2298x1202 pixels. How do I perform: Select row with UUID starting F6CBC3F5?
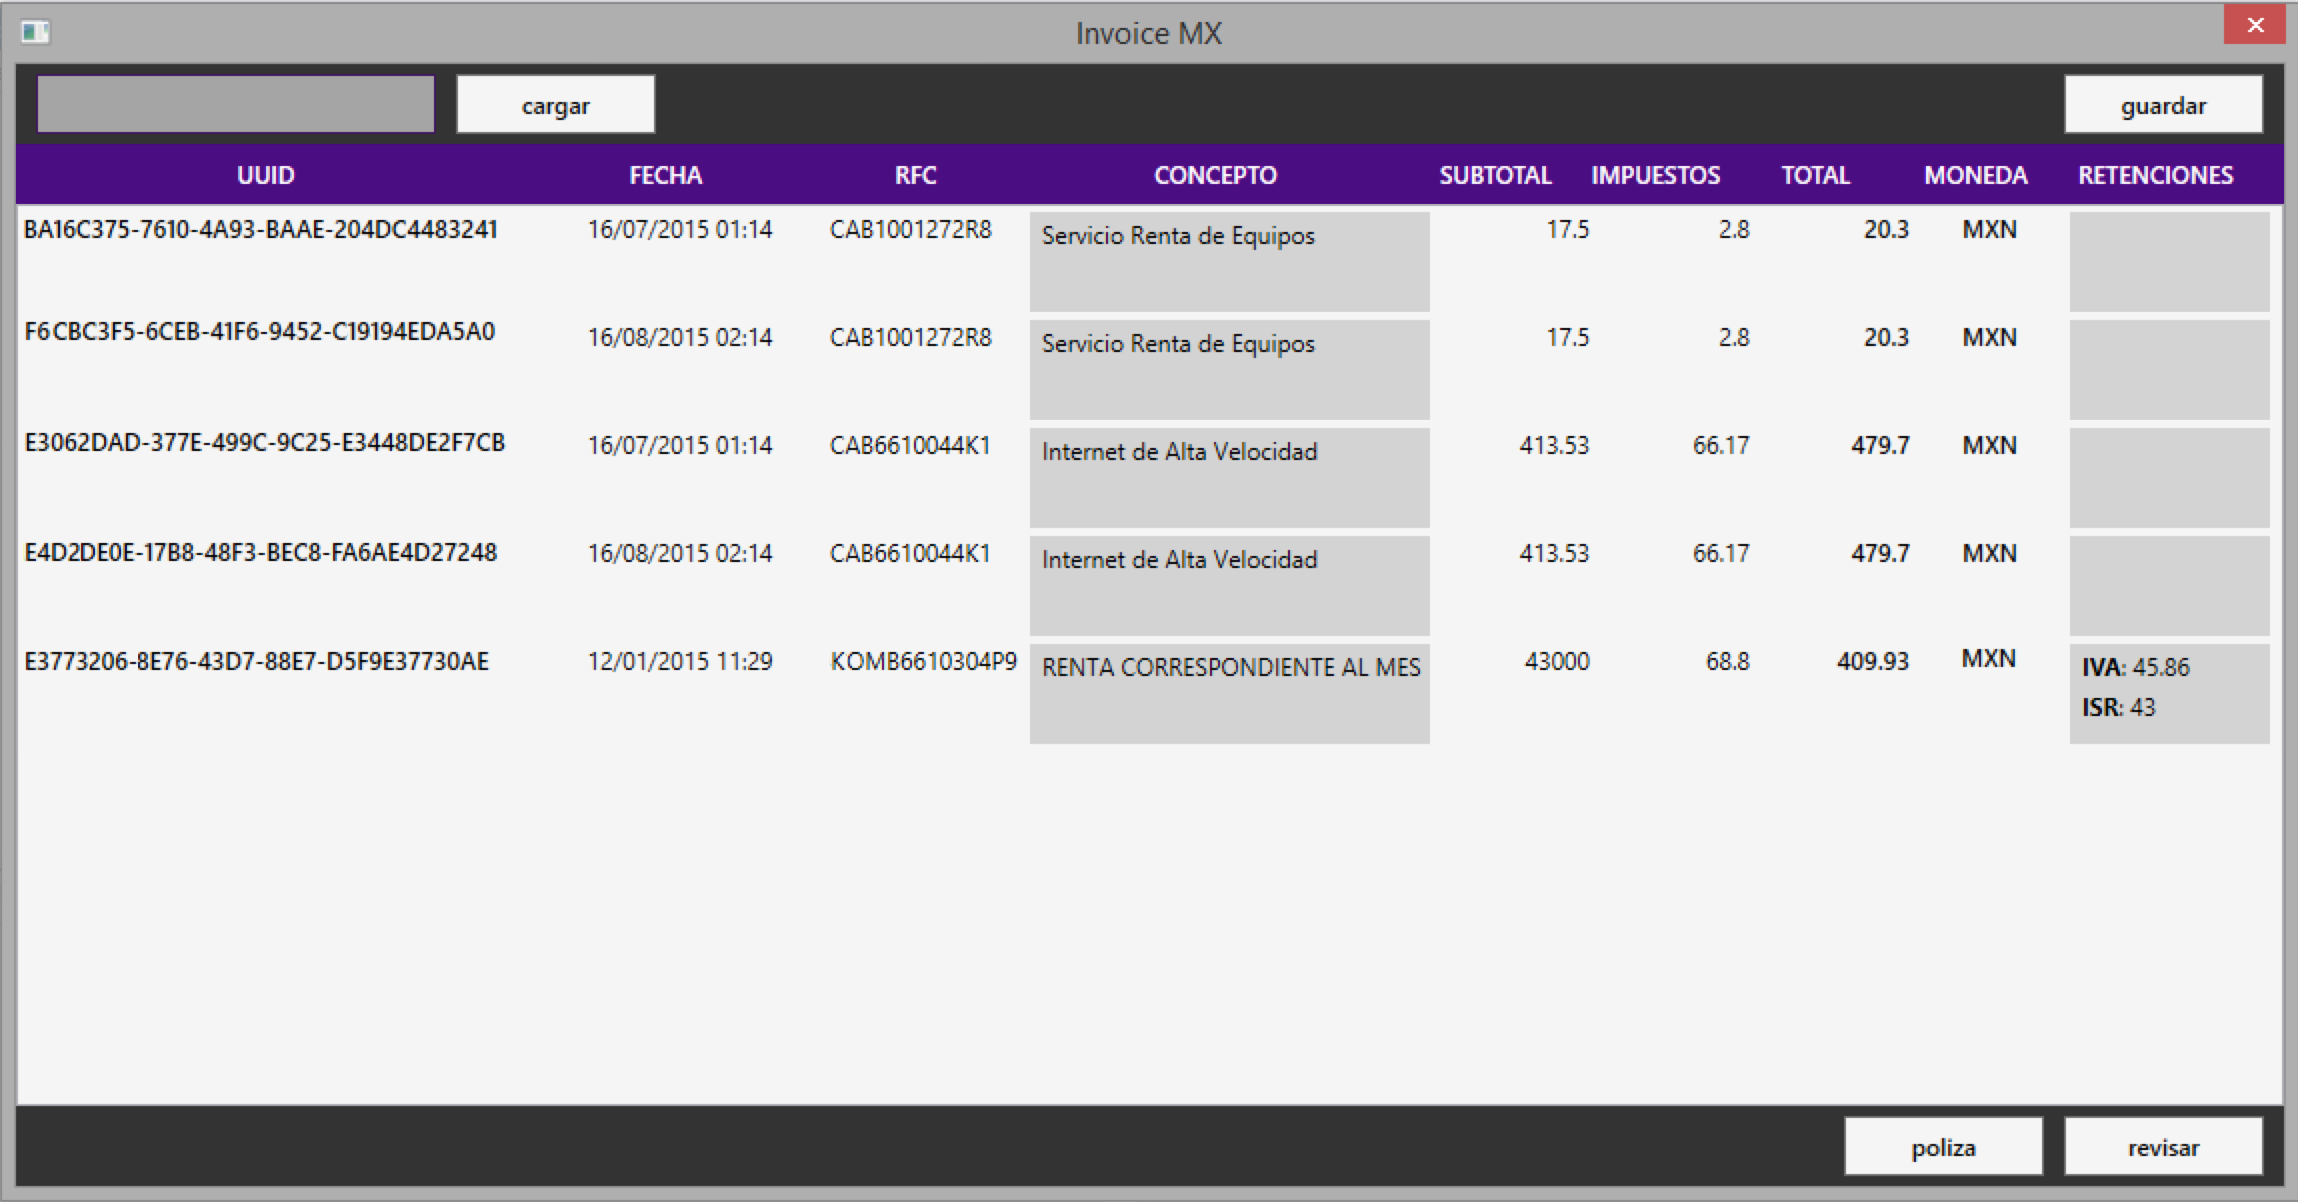point(260,332)
